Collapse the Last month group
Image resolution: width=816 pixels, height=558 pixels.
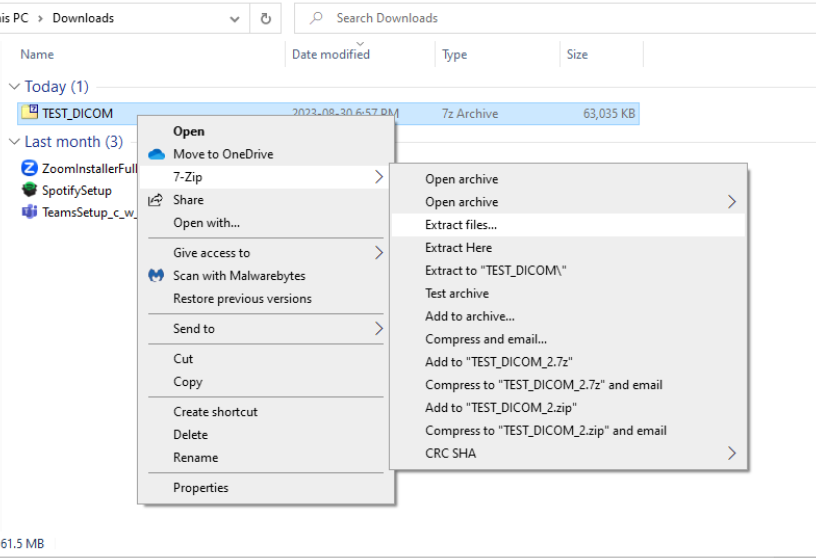[14, 142]
